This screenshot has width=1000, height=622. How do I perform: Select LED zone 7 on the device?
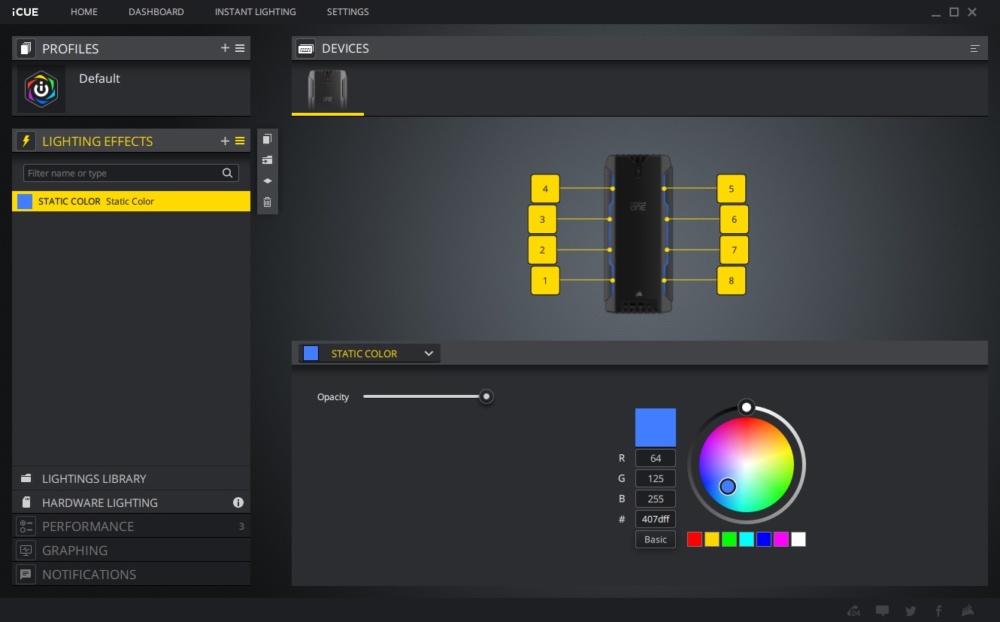tap(734, 250)
